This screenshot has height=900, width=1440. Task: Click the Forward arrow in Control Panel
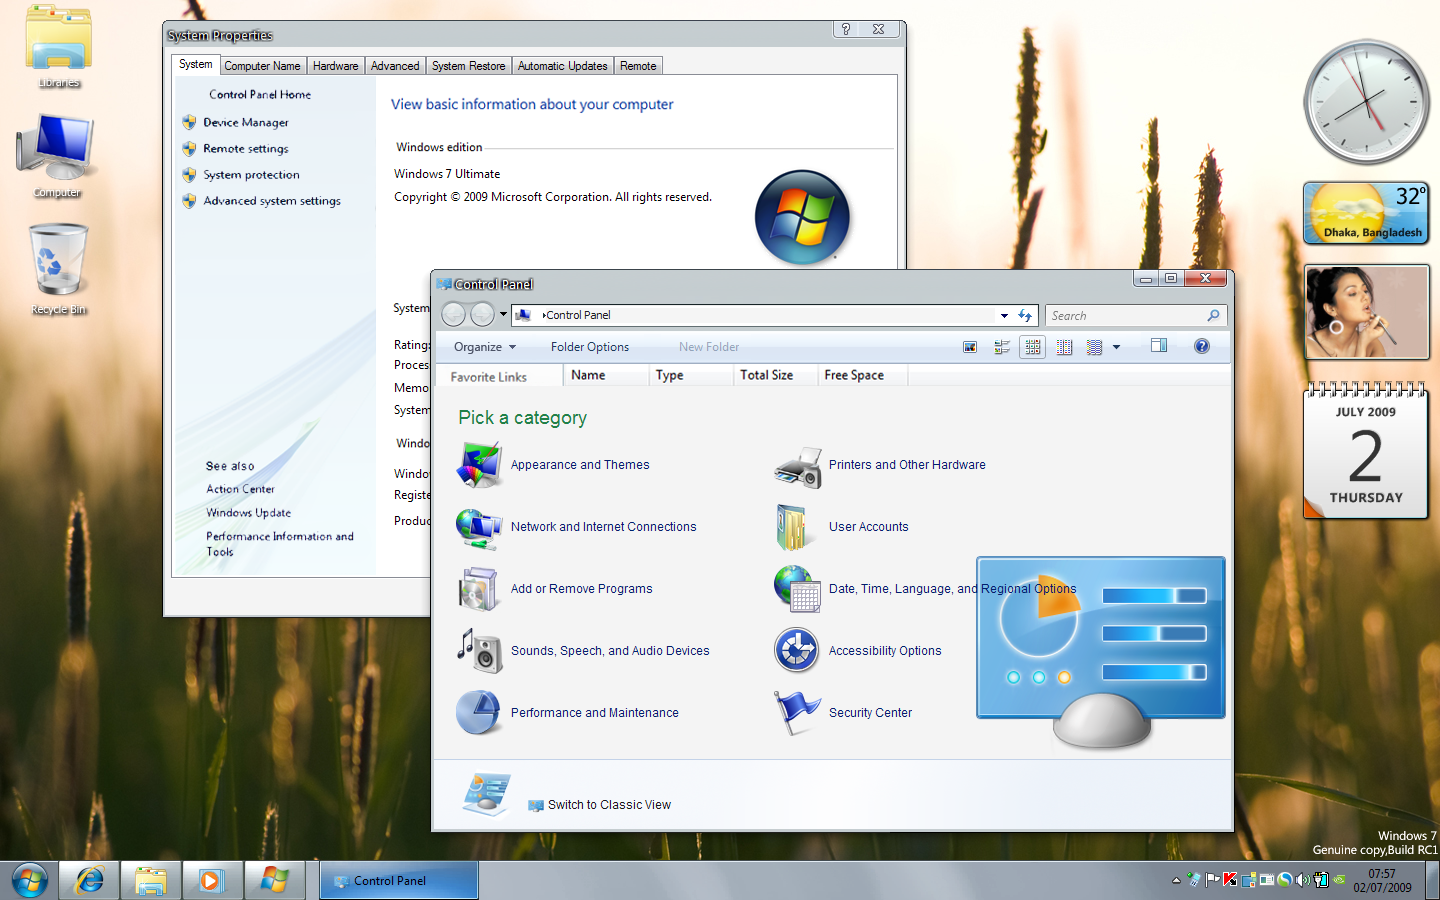(482, 314)
